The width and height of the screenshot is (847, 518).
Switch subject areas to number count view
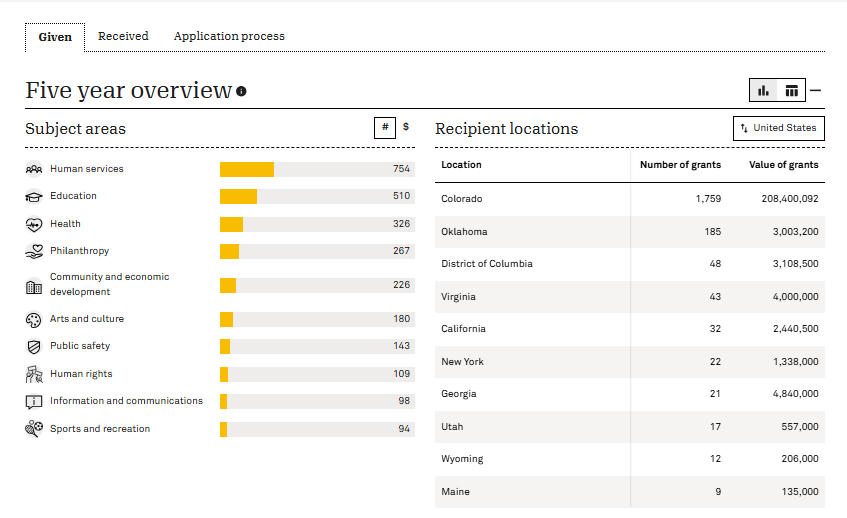[384, 127]
